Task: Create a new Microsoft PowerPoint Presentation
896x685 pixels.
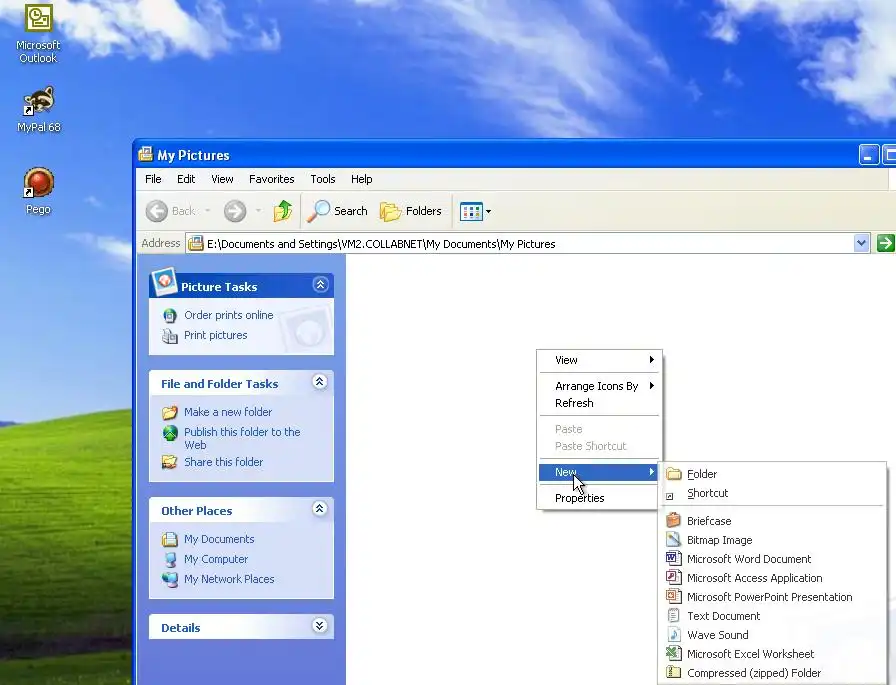Action: [772, 597]
